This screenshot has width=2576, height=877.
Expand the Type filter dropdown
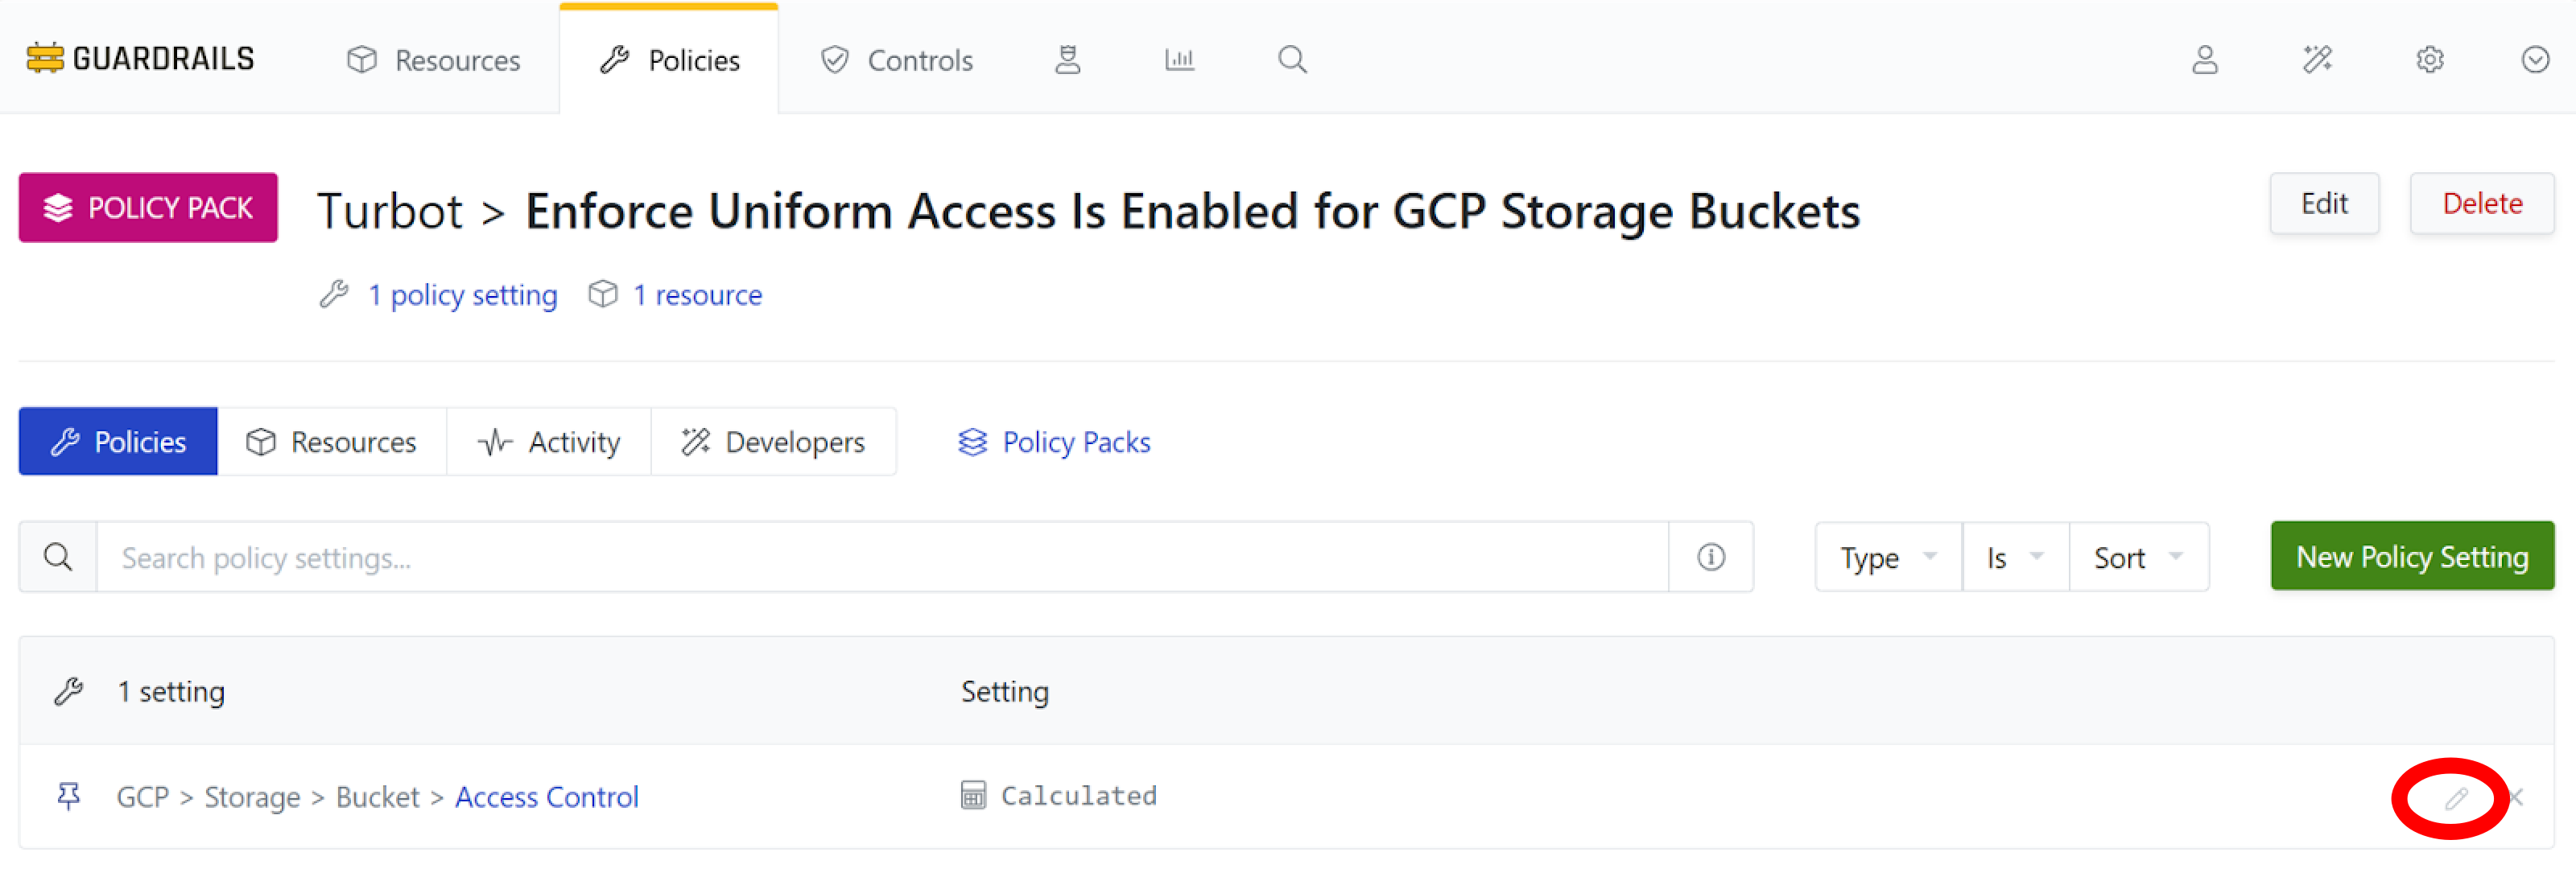point(1887,557)
